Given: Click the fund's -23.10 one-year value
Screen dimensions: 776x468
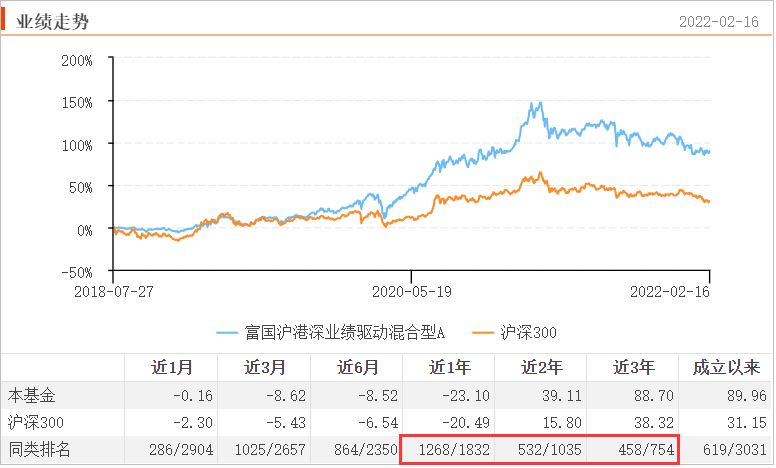Looking at the screenshot, I should point(466,396).
